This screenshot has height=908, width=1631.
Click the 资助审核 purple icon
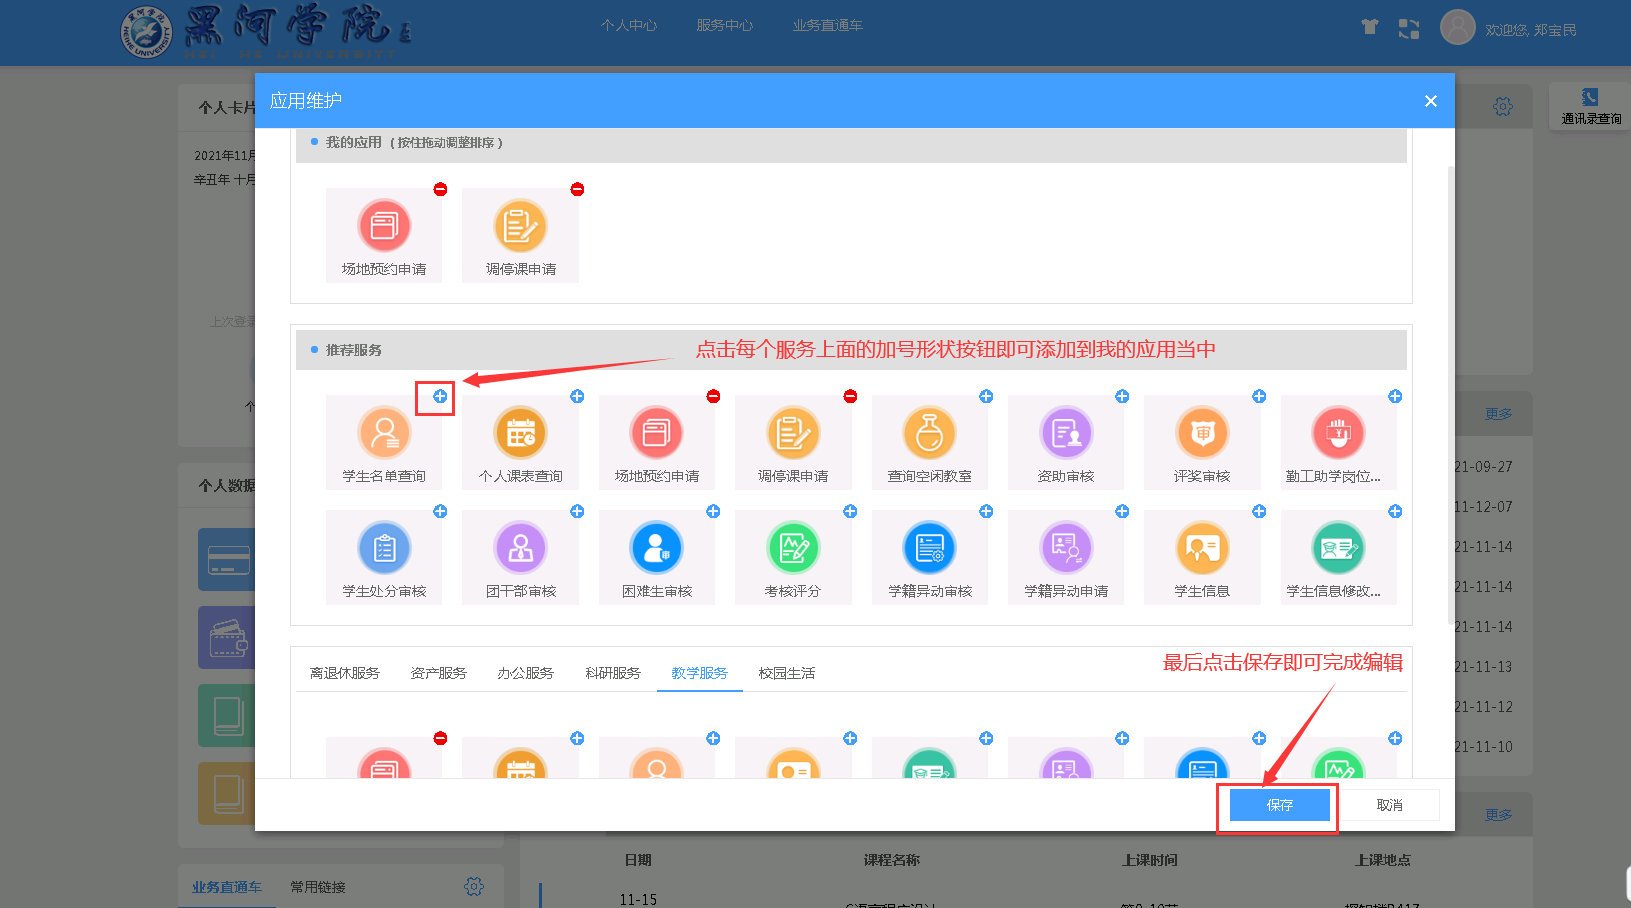click(x=1066, y=433)
